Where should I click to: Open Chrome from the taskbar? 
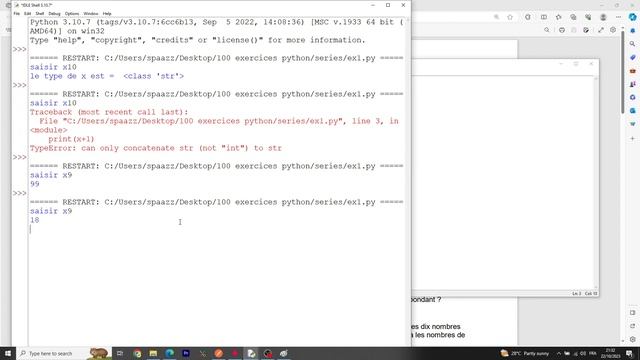[x=137, y=353]
